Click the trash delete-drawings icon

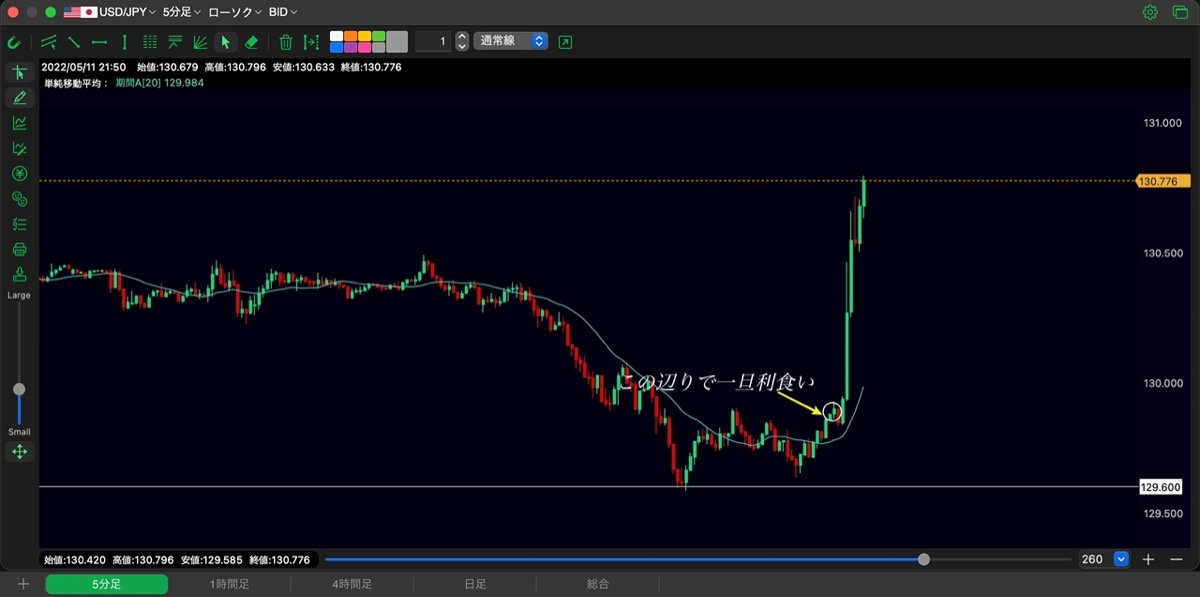(x=286, y=42)
